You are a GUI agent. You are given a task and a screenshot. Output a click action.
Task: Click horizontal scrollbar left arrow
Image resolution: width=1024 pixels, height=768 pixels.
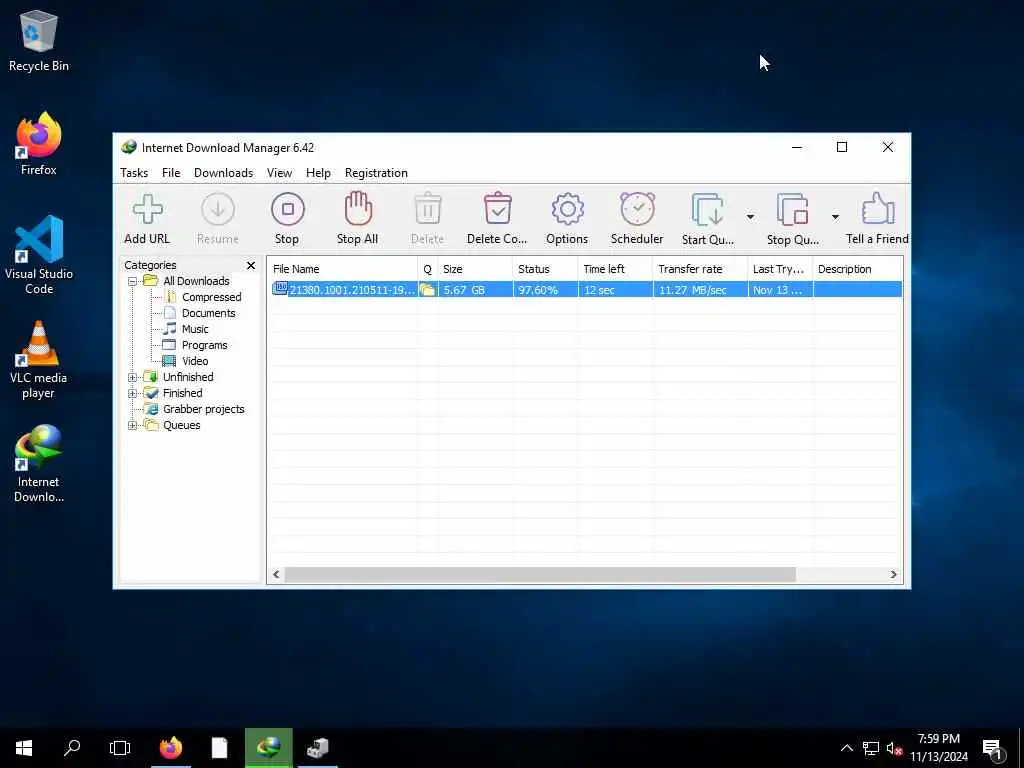click(276, 575)
